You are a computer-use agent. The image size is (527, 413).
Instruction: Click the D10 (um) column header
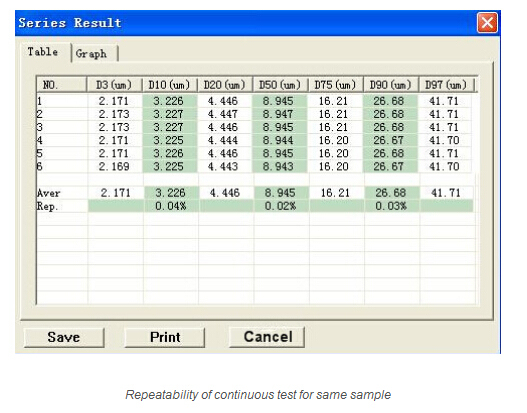coord(169,85)
